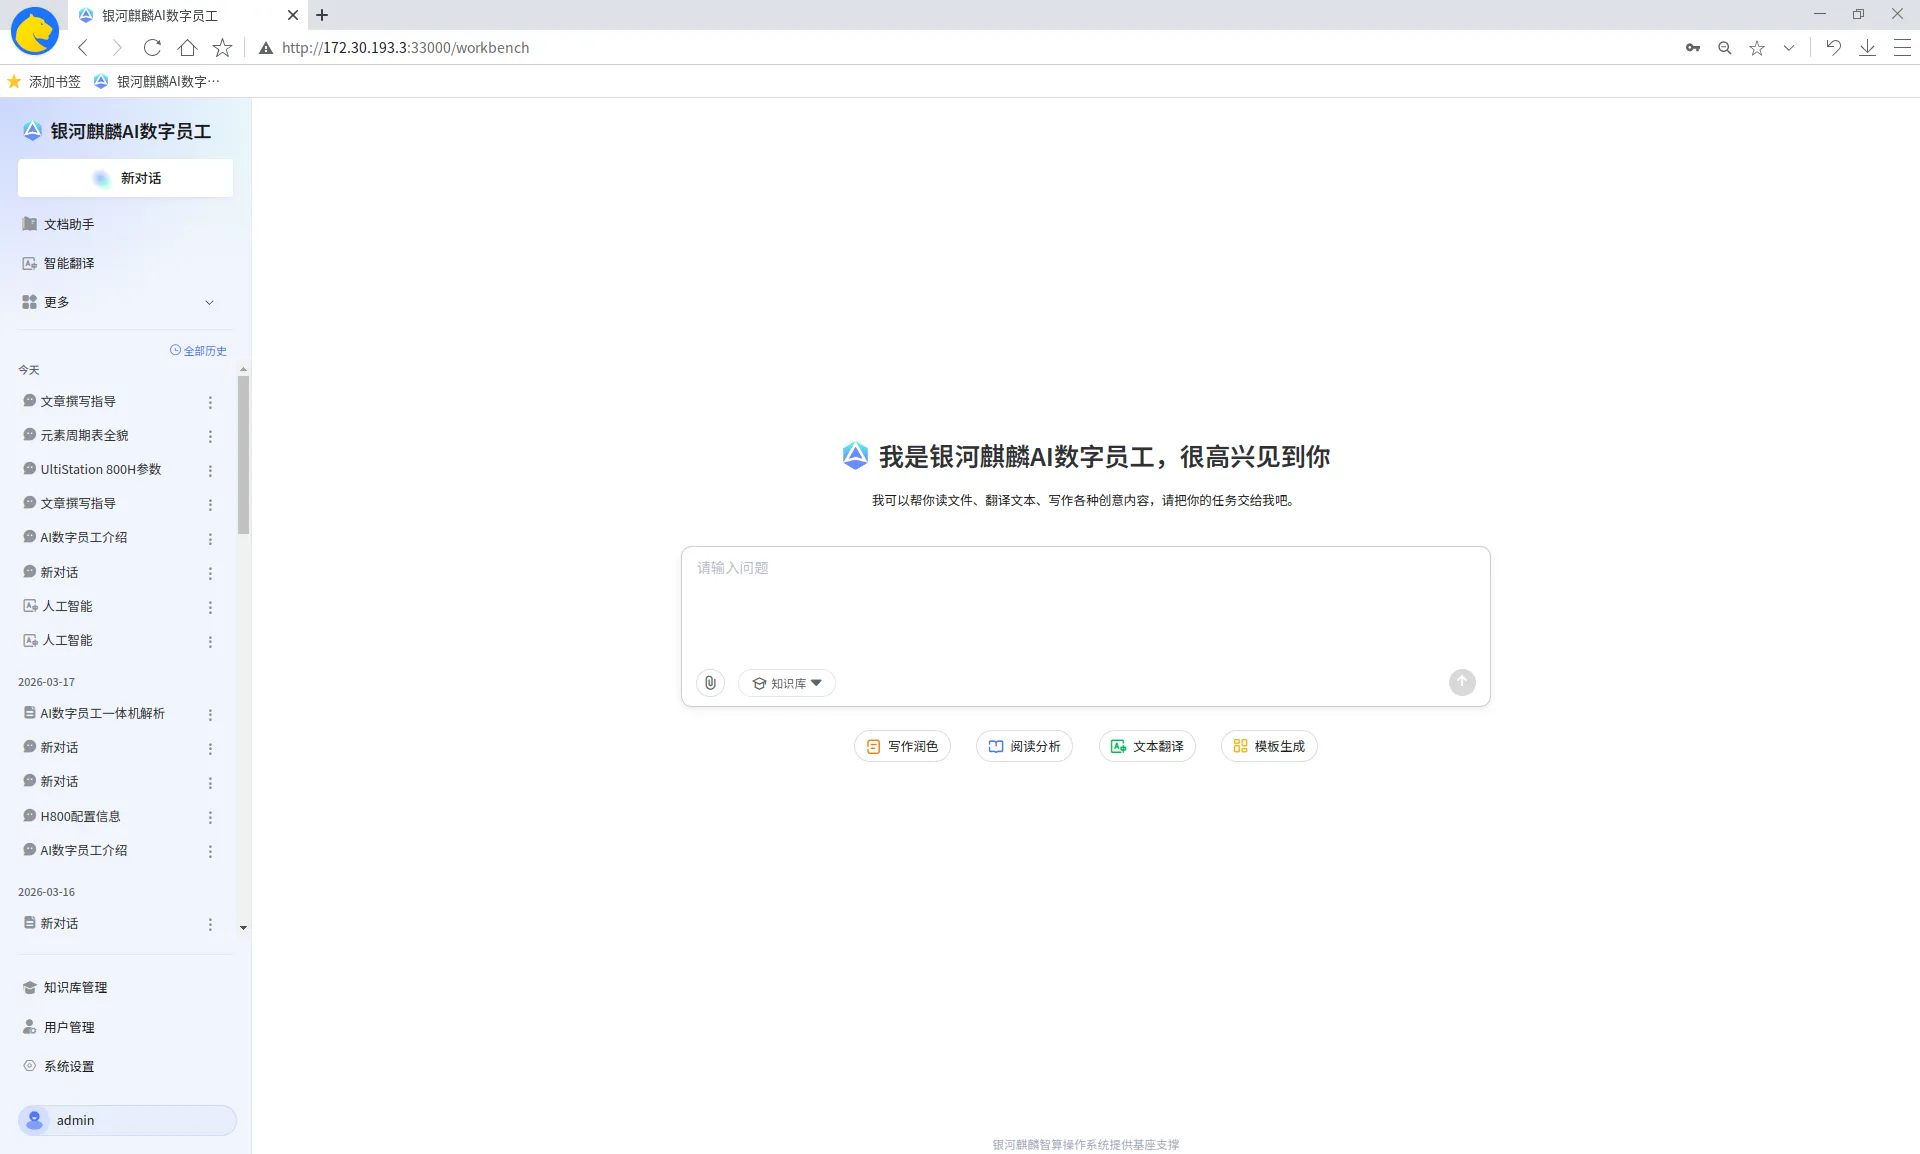Open the browser downloads icon
This screenshot has width=1920, height=1154.
tap(1867, 47)
